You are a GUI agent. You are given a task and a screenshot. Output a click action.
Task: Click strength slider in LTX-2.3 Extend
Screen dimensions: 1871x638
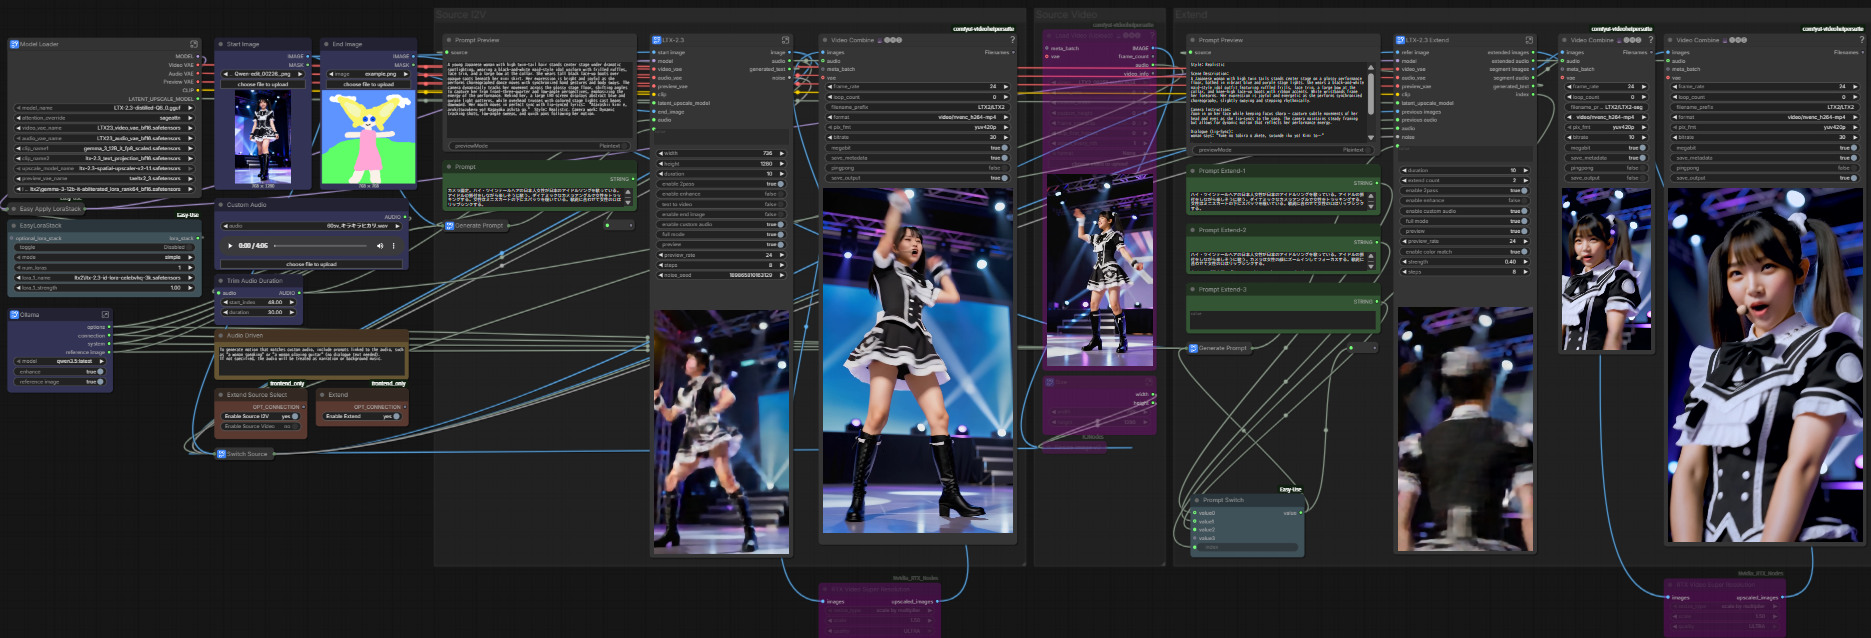1464,262
